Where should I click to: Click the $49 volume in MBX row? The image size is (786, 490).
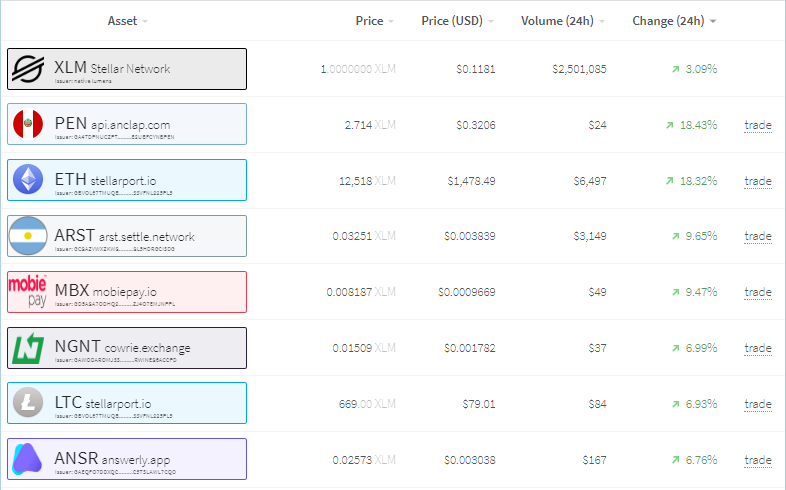tap(598, 292)
